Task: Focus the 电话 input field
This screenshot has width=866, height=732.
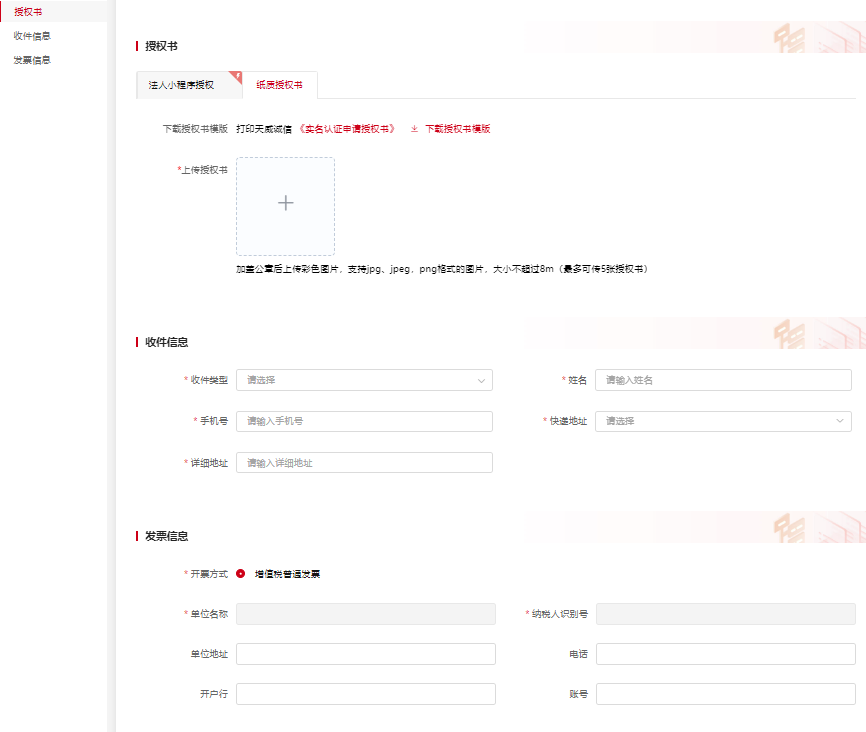Action: click(725, 654)
